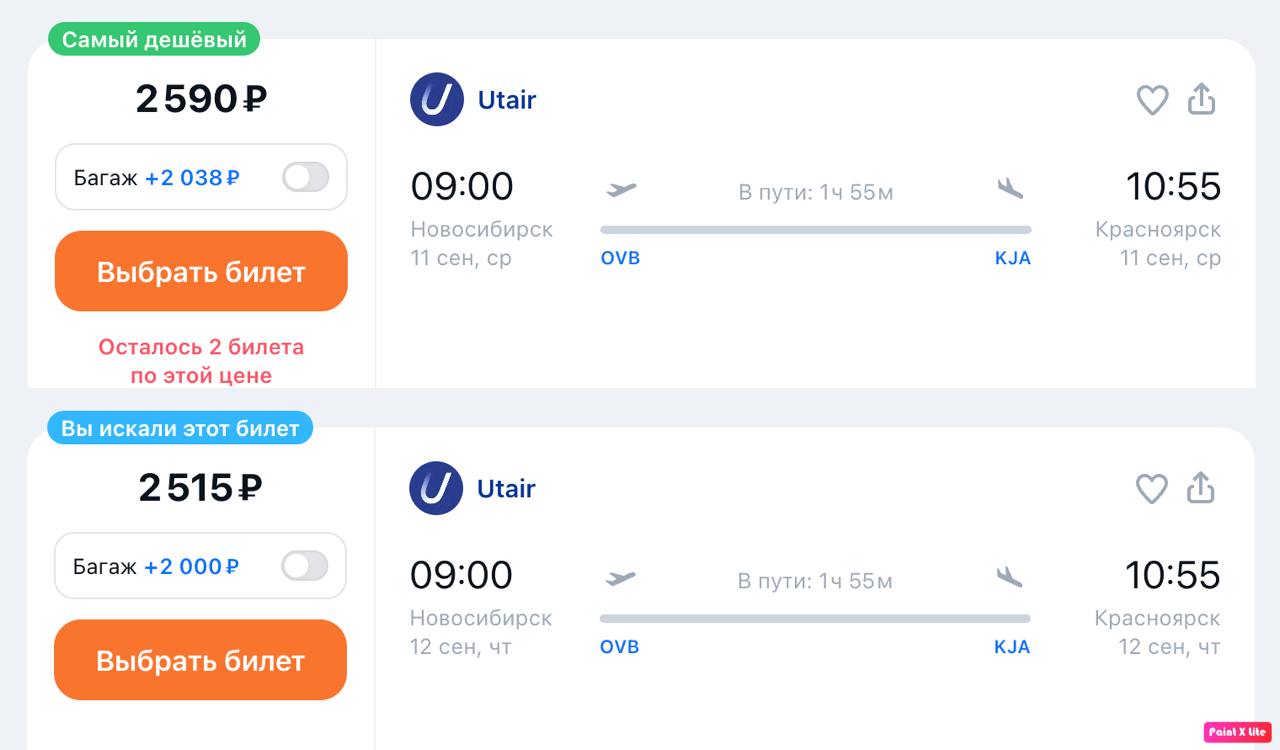The width and height of the screenshot is (1280, 750).
Task: Click departure plane icon on first flight
Action: click(621, 189)
